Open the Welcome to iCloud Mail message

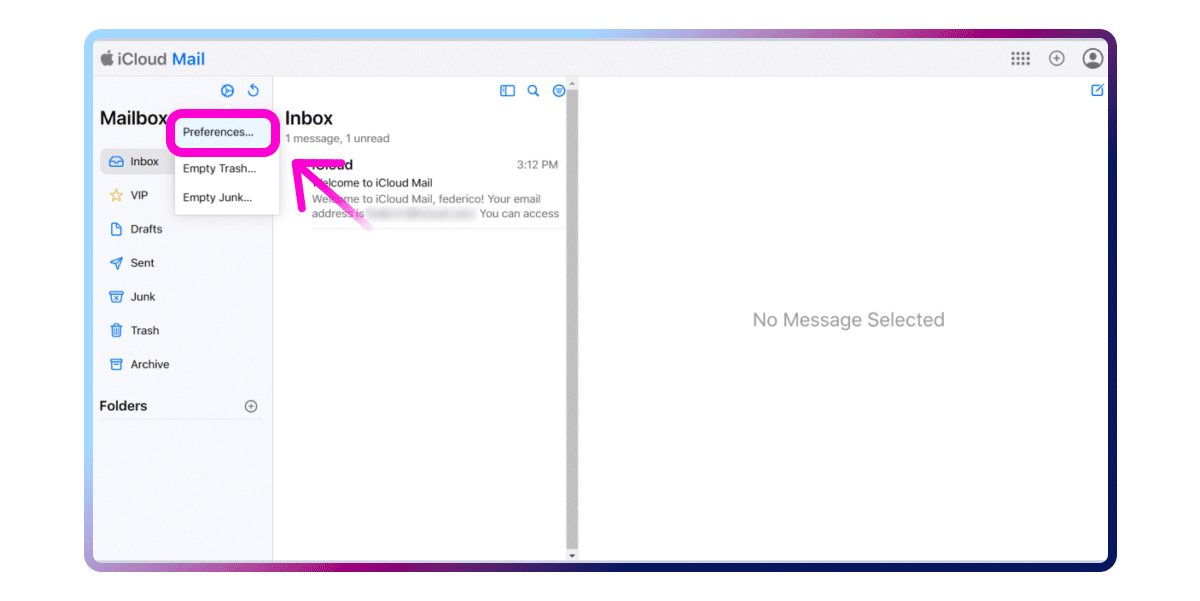coord(425,190)
